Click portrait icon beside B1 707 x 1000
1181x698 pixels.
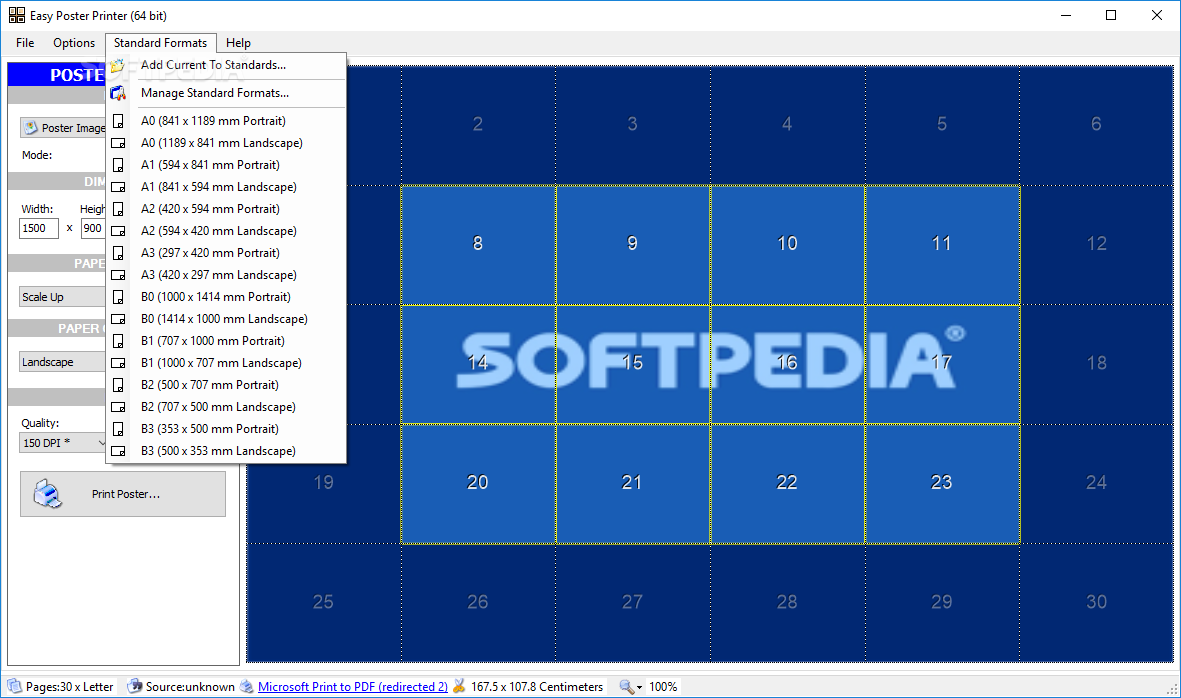pos(118,341)
